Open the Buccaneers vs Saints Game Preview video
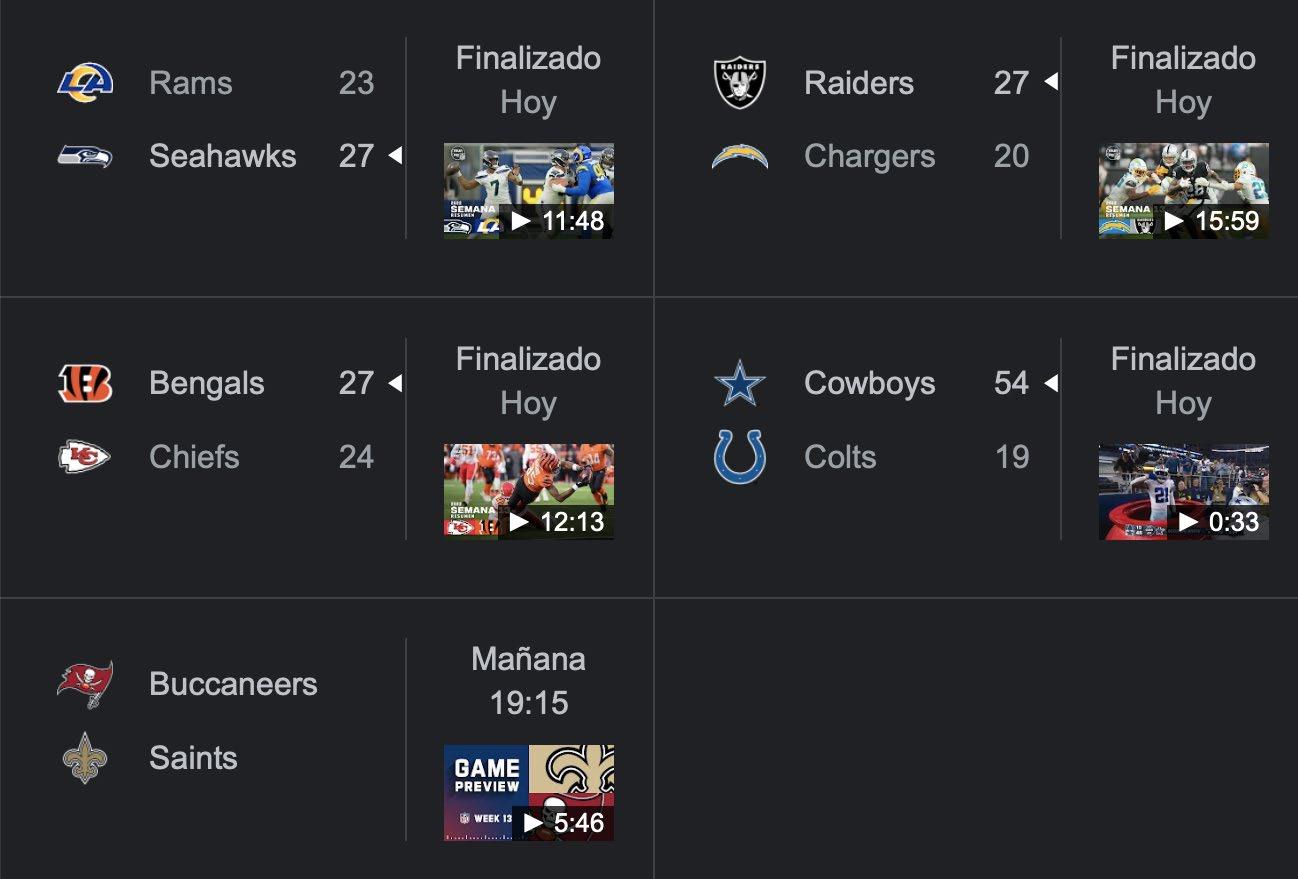The height and width of the screenshot is (879, 1298). [529, 793]
